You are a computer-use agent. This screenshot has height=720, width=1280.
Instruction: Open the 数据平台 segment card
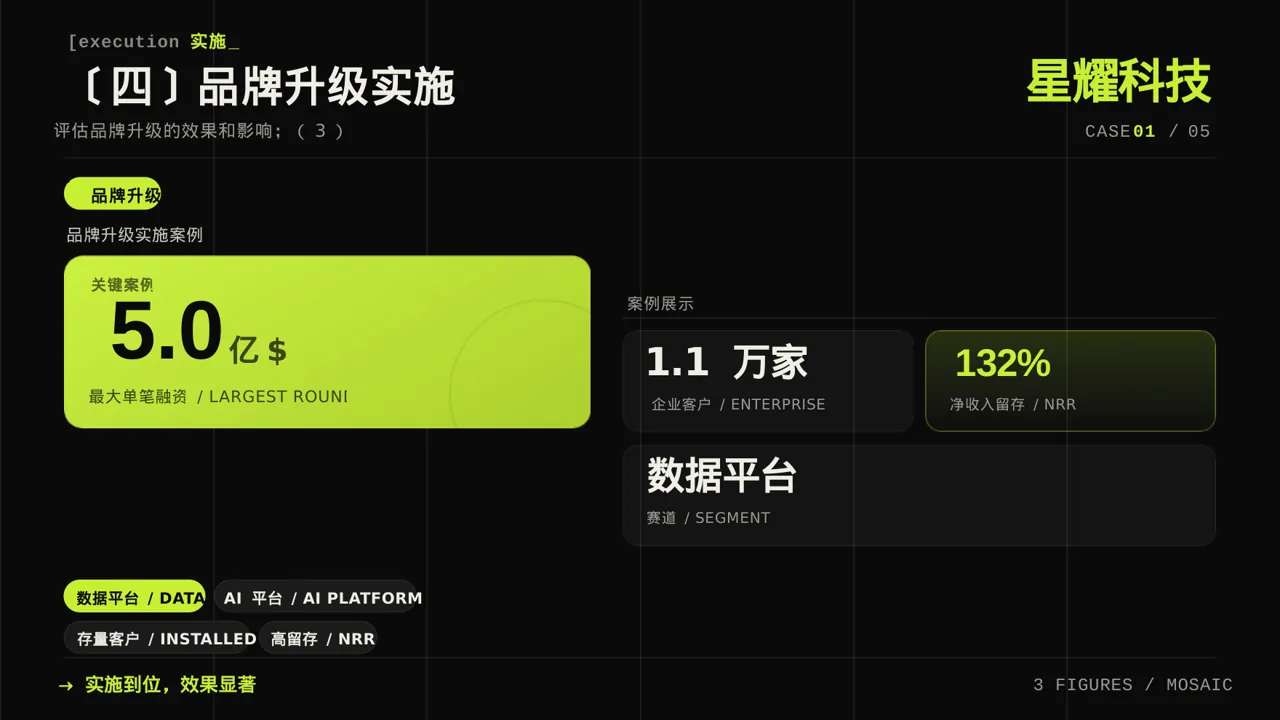pos(919,495)
